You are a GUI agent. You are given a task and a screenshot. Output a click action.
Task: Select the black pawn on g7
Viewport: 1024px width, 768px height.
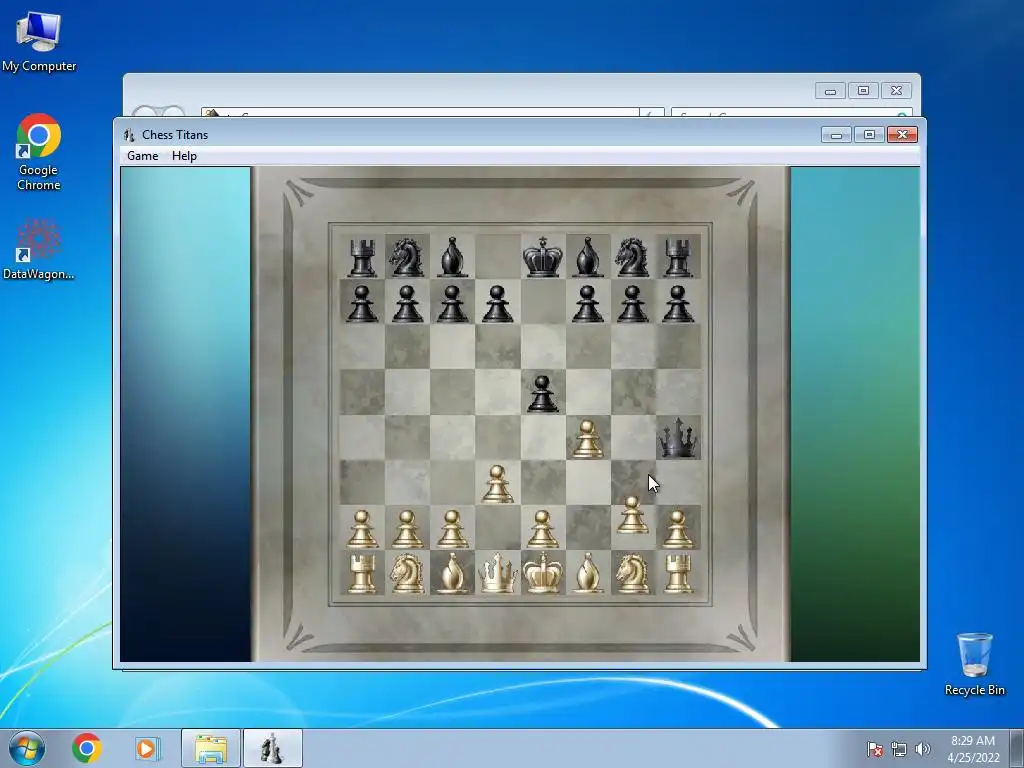pyautogui.click(x=632, y=304)
